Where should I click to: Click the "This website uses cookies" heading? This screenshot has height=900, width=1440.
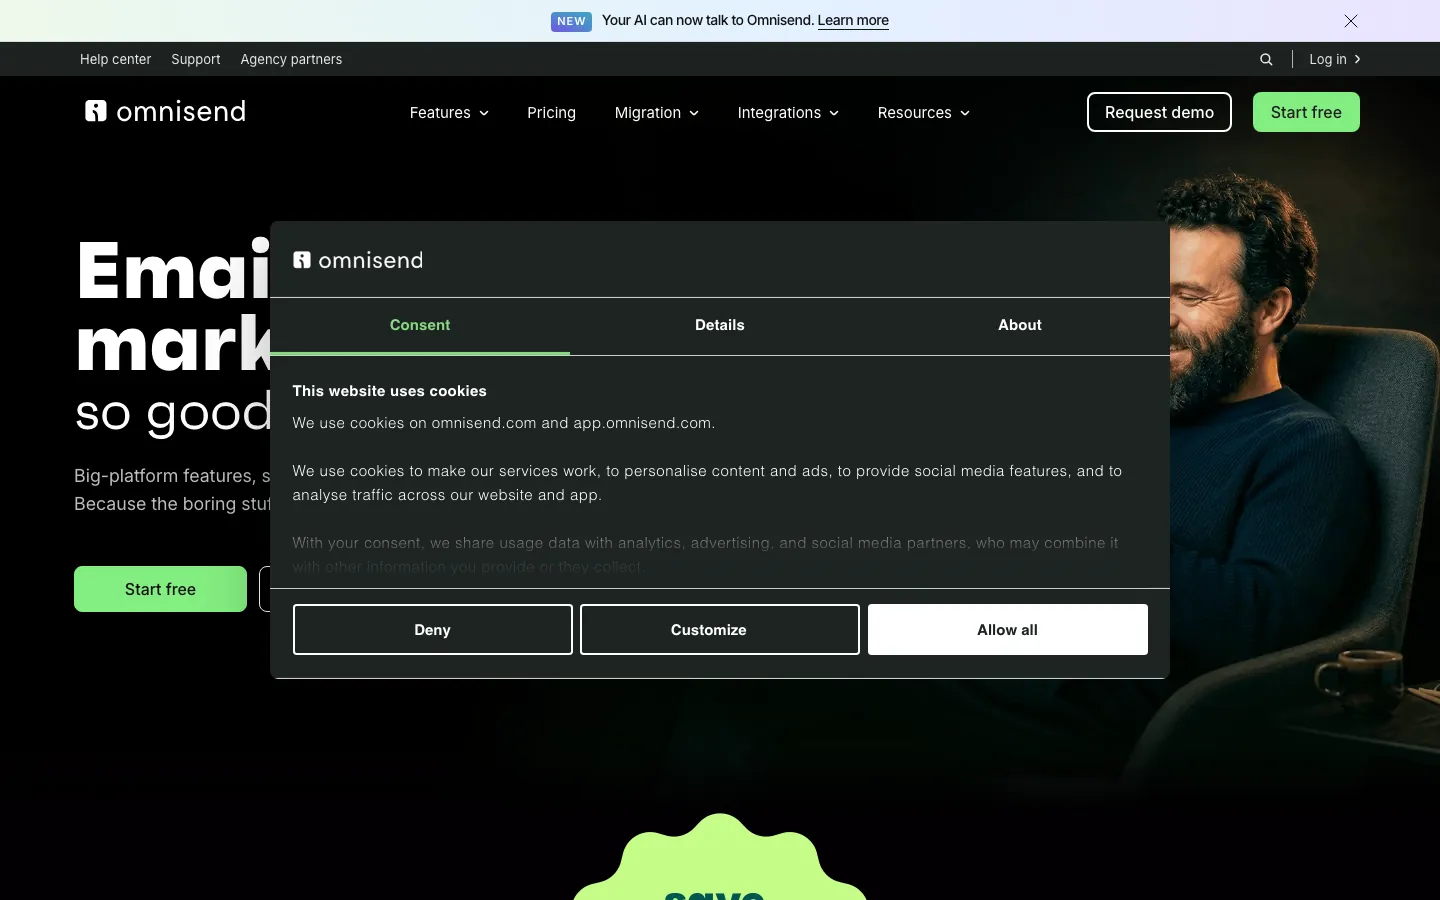coord(389,391)
